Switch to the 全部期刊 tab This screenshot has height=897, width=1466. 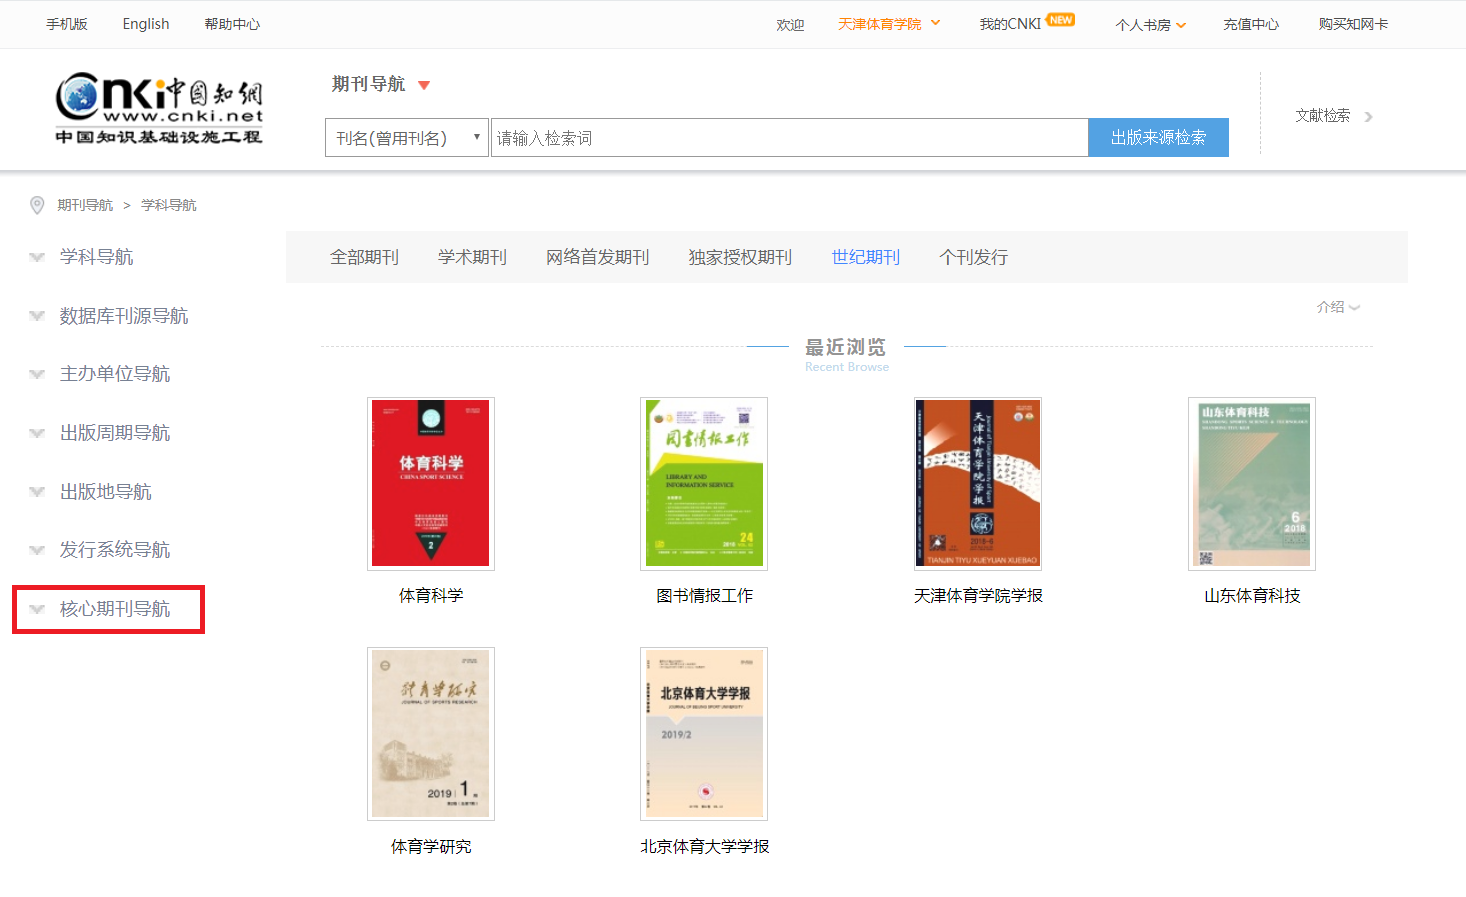pyautogui.click(x=365, y=258)
